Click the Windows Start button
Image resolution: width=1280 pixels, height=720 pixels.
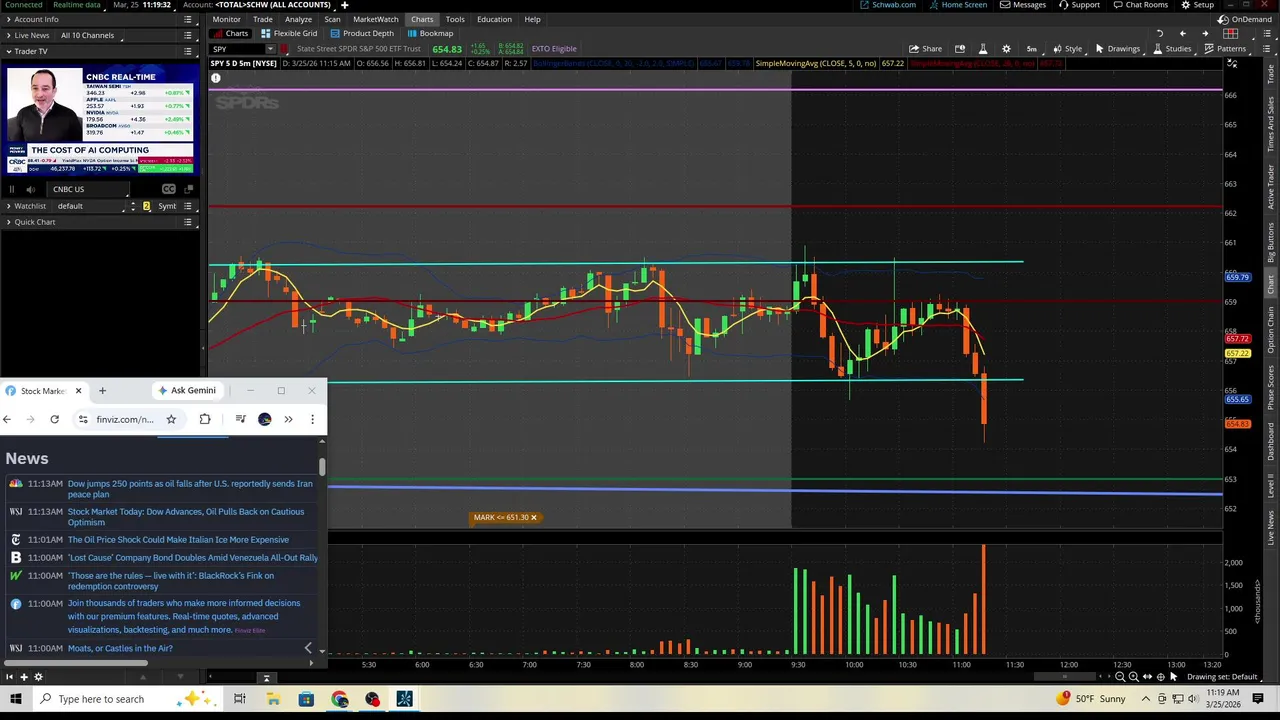pyautogui.click(x=15, y=699)
